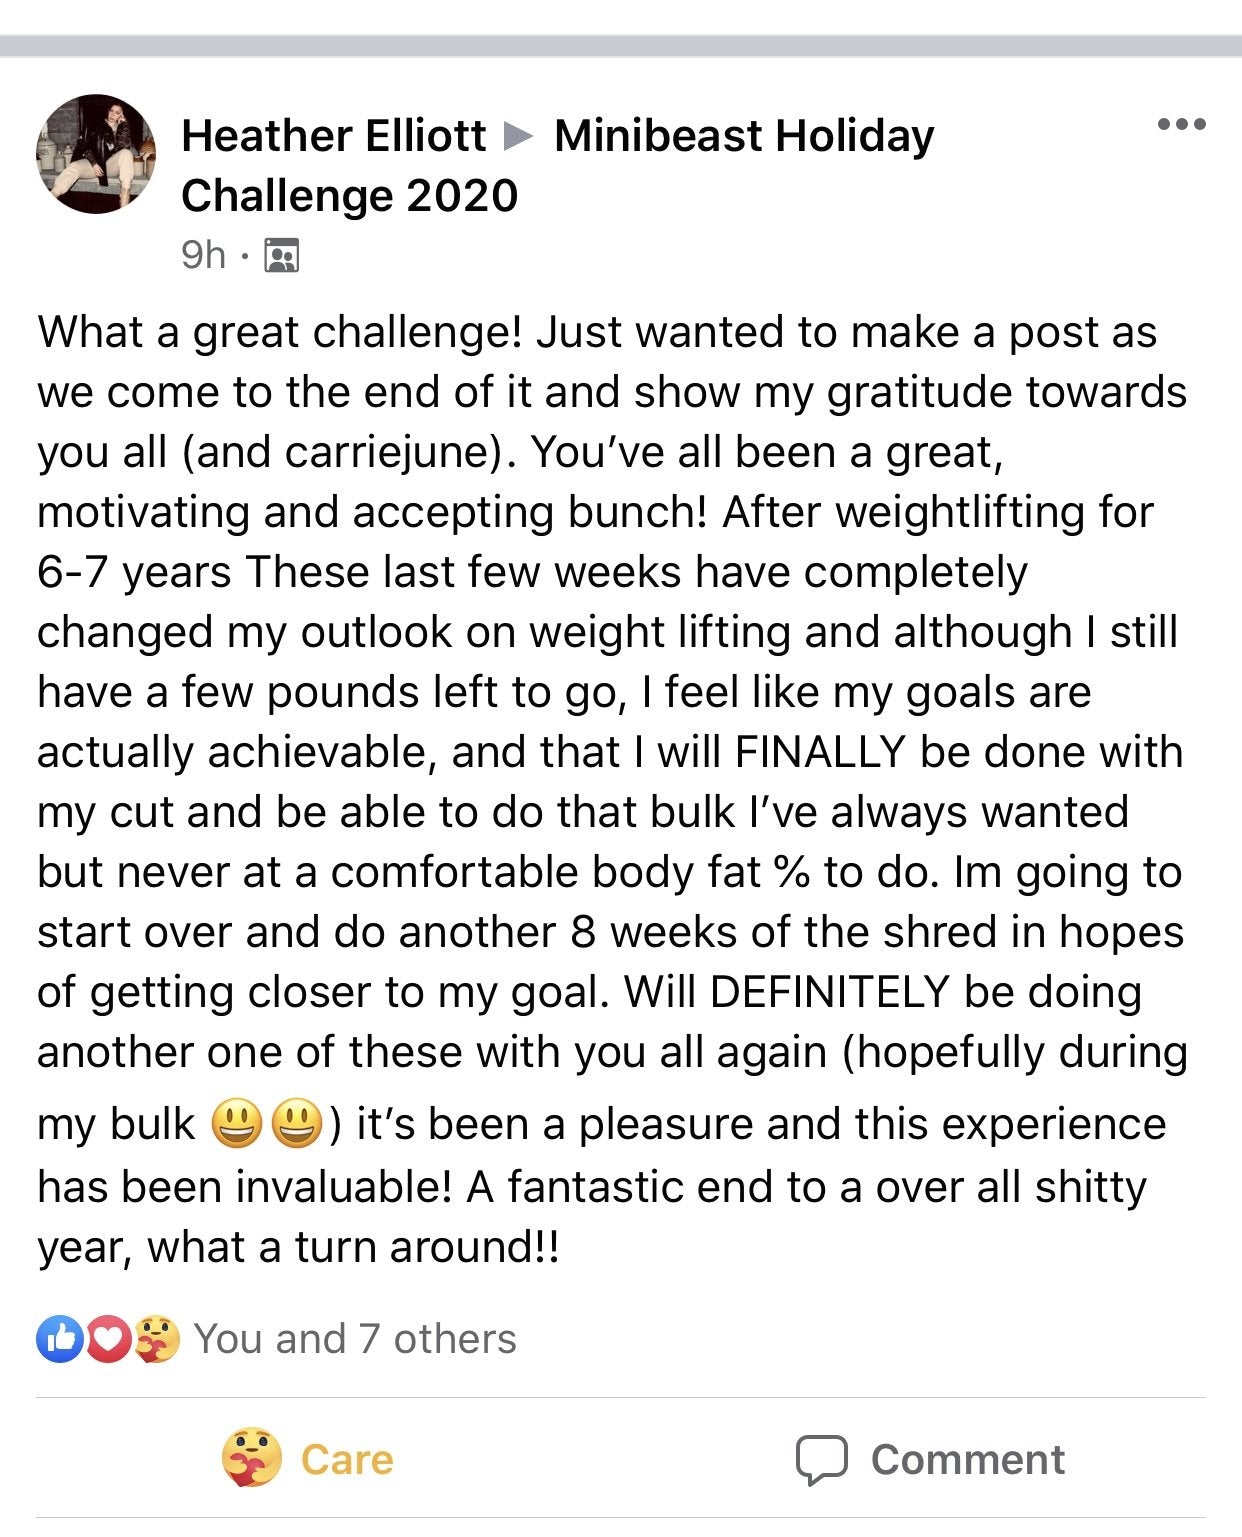Open the Minibeast Holiday group link

tap(743, 136)
